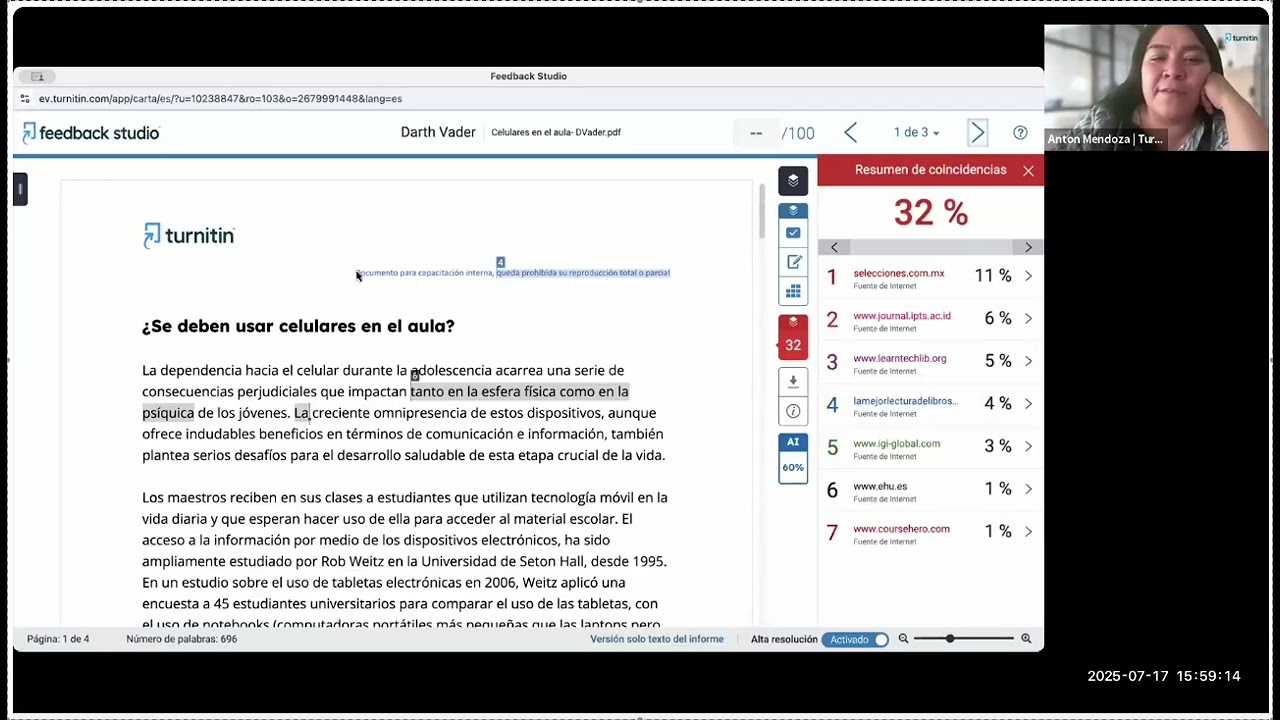Click the browser address bar URL
Image resolution: width=1280 pixels, height=720 pixels.
pyautogui.click(x=220, y=99)
